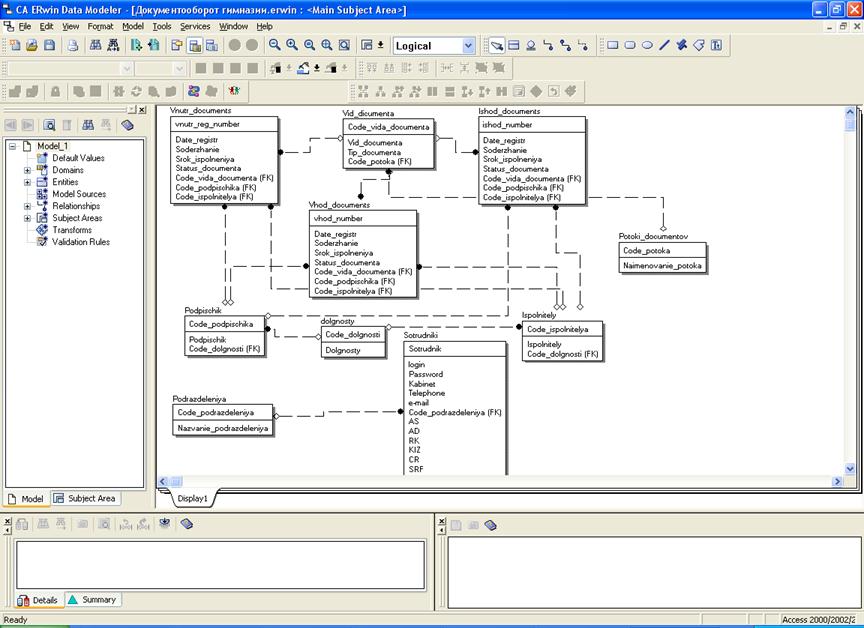The height and width of the screenshot is (628, 864).
Task: Switch to the Model explorer tab
Action: click(26, 499)
